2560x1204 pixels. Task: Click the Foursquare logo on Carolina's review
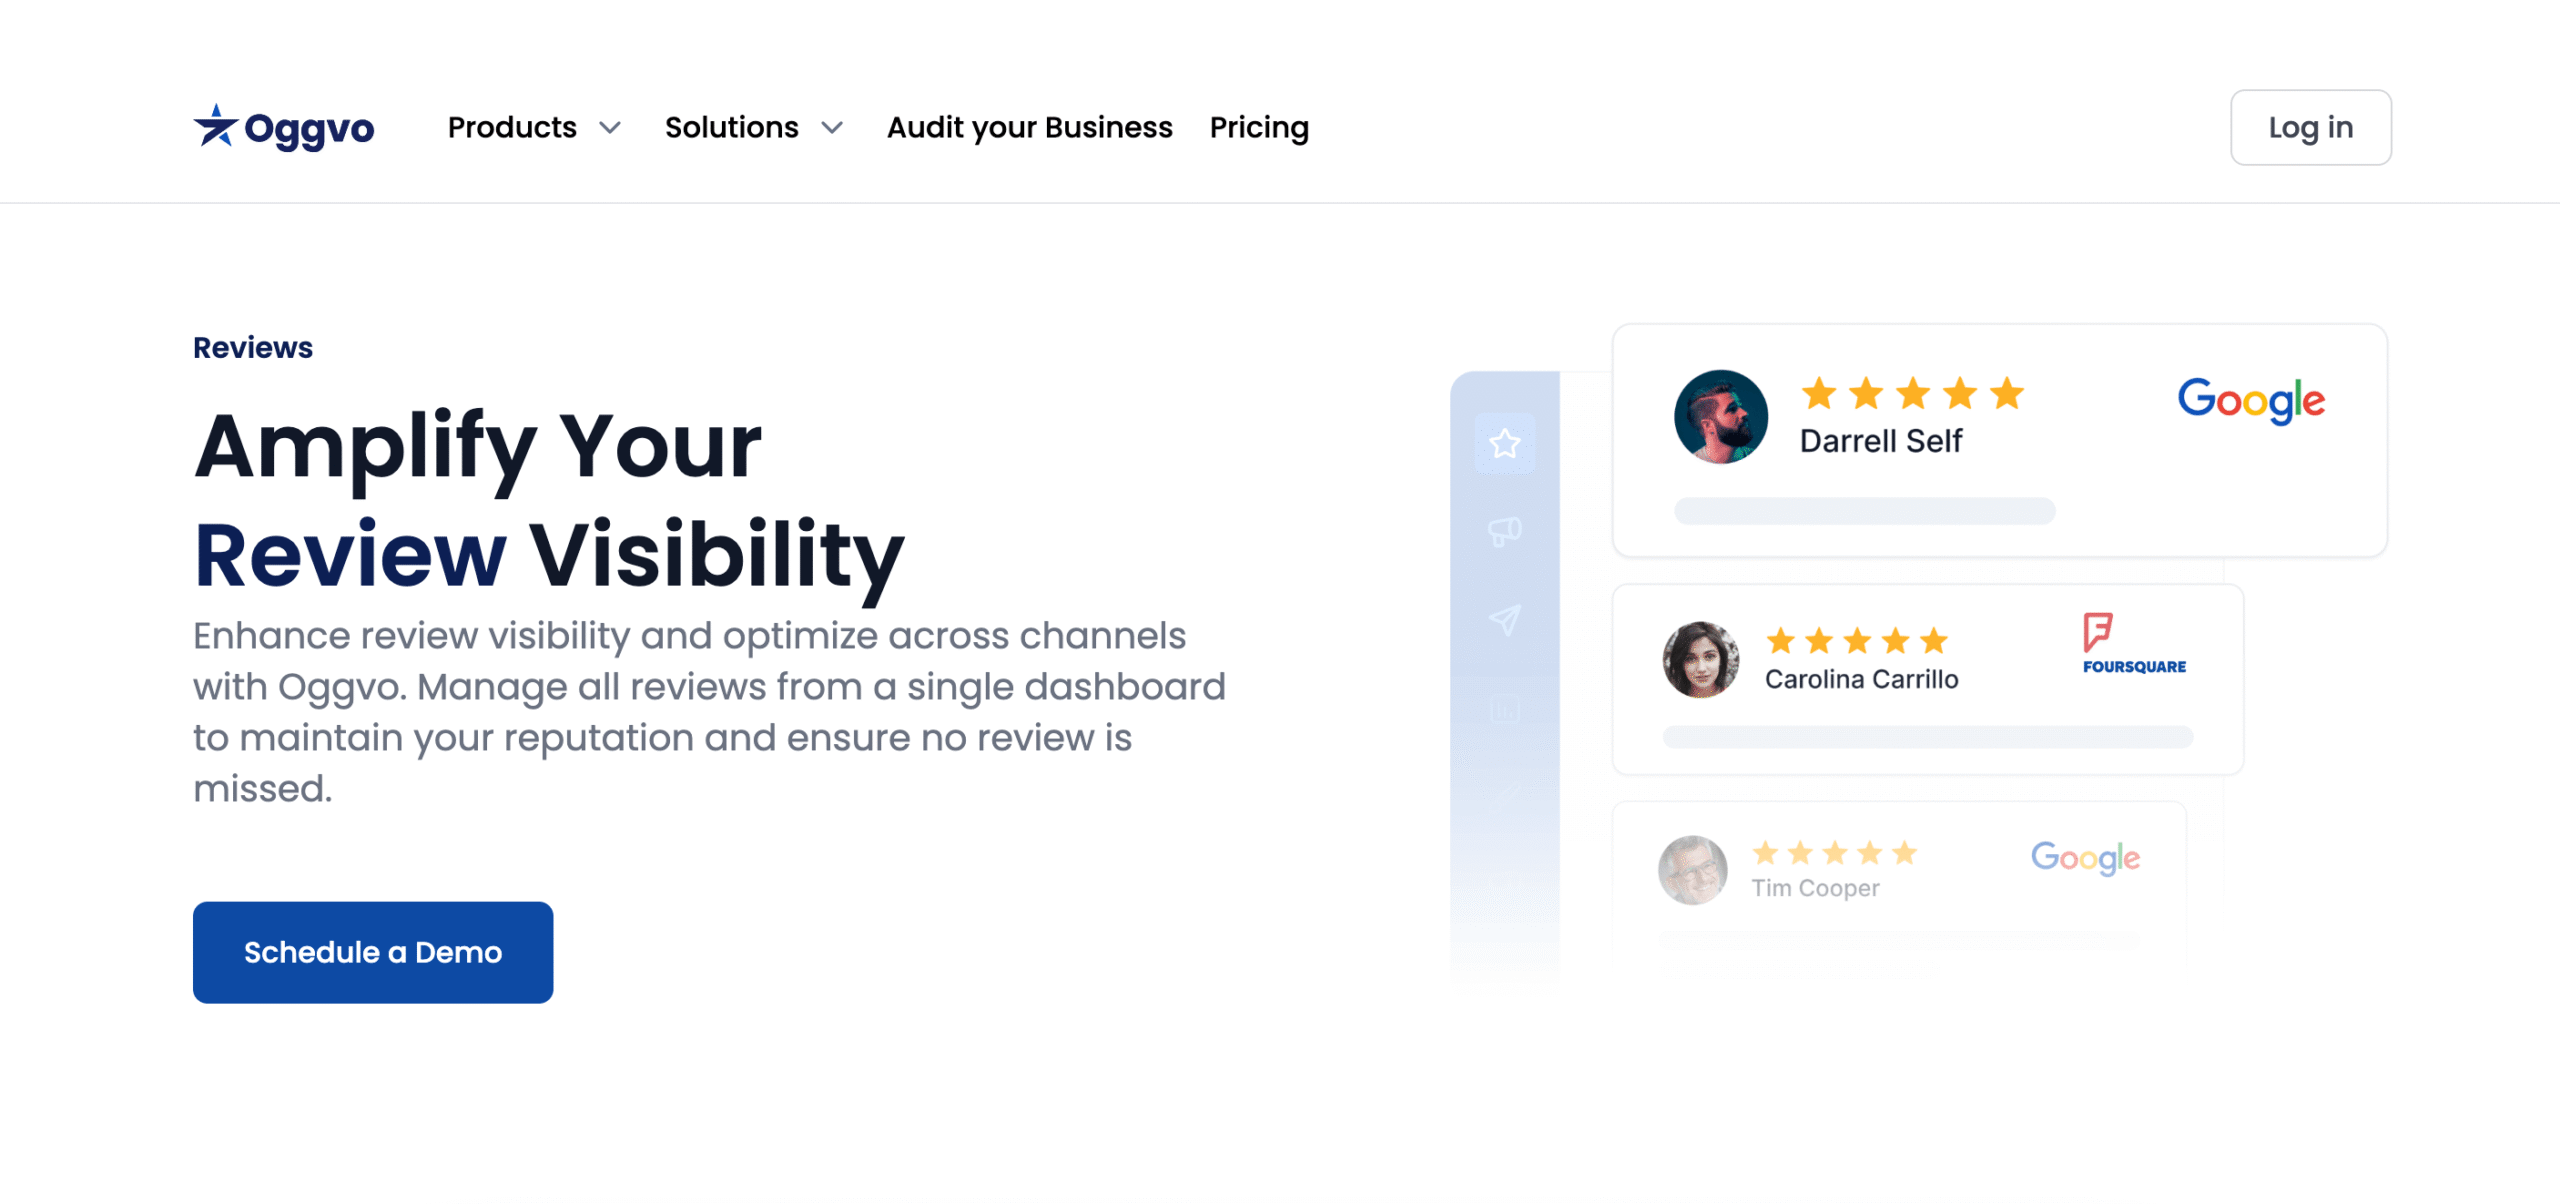coord(2134,644)
